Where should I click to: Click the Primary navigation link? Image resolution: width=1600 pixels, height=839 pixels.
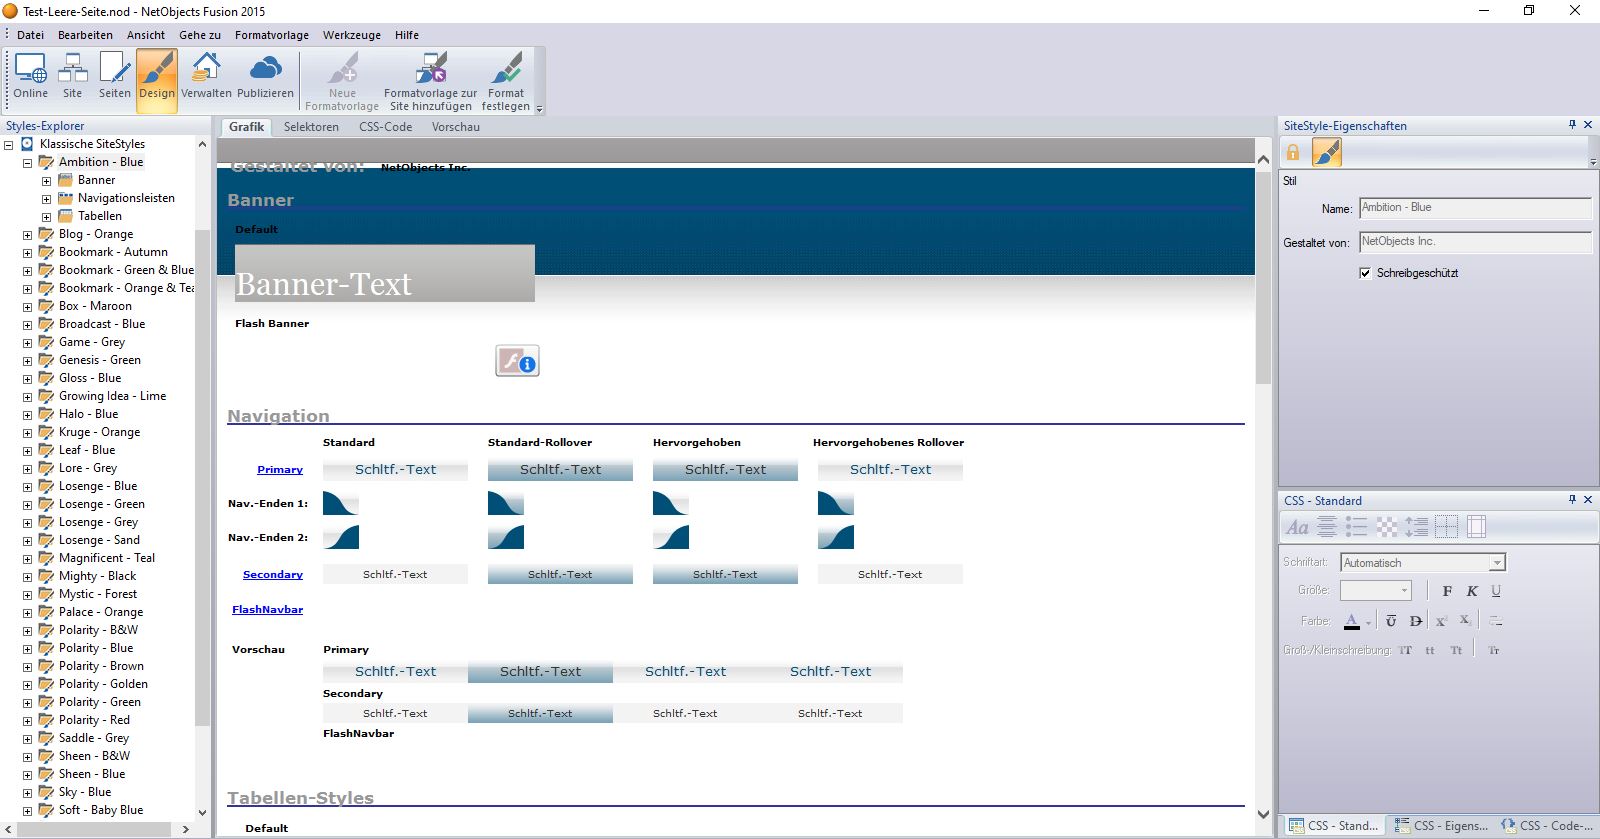click(x=279, y=470)
